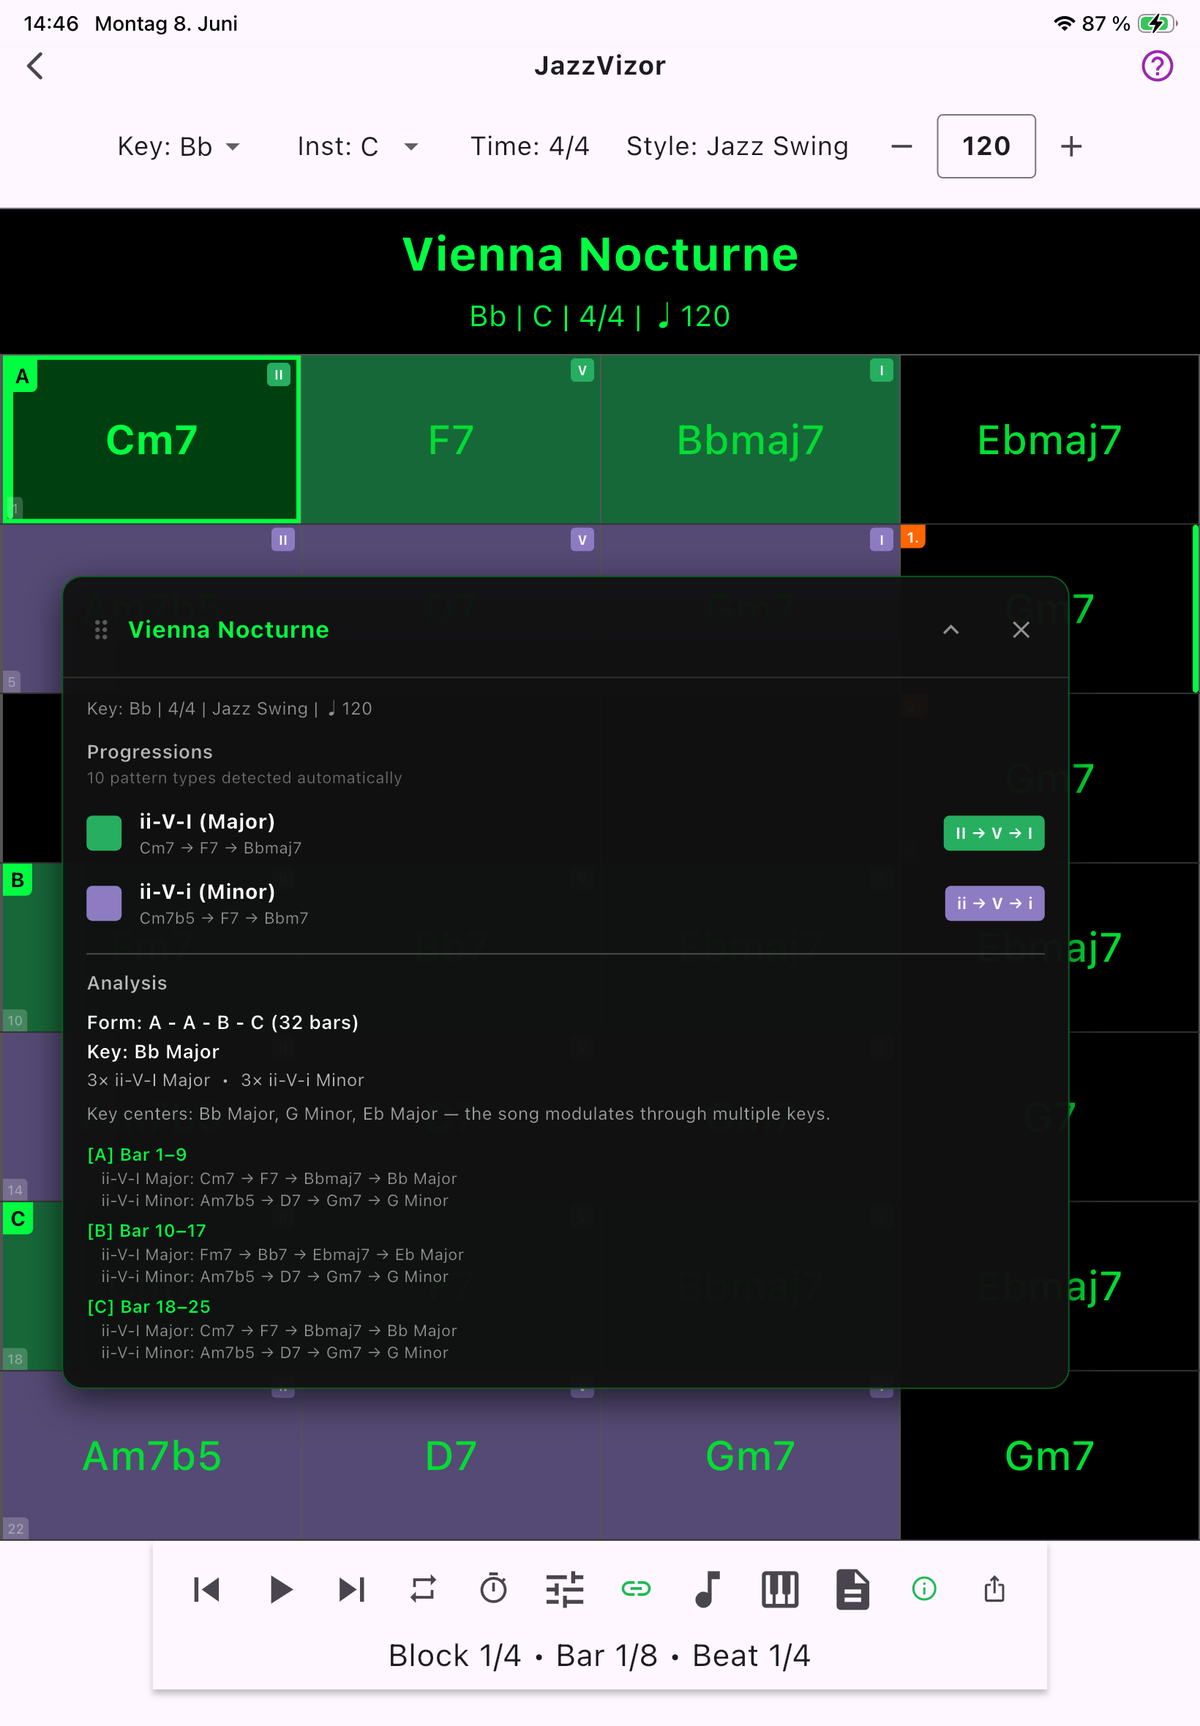The height and width of the screenshot is (1726, 1200).
Task: Open the help question mark icon
Action: click(x=1157, y=66)
